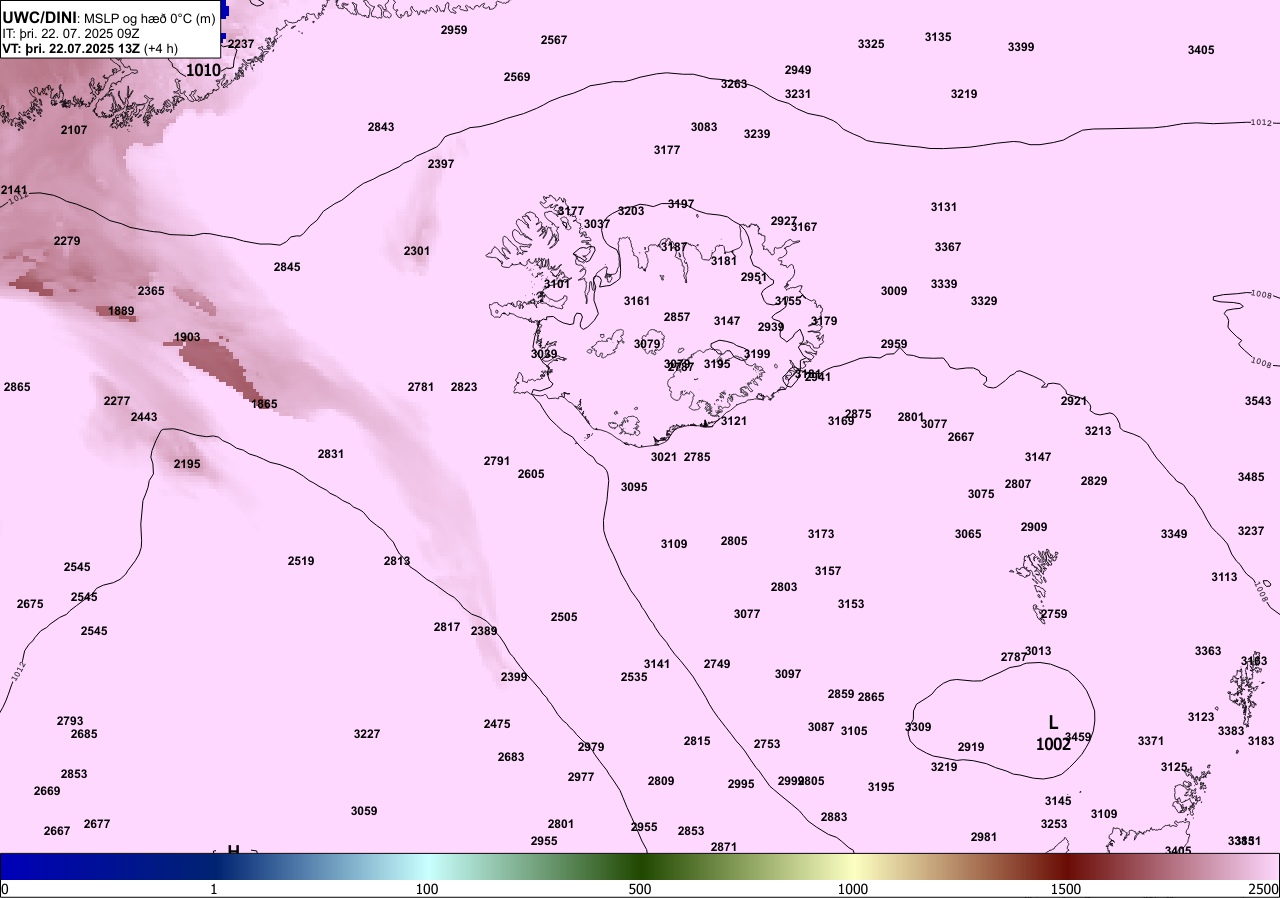Click the height value 3083
Image resolution: width=1280 pixels, height=898 pixels.
point(704,127)
